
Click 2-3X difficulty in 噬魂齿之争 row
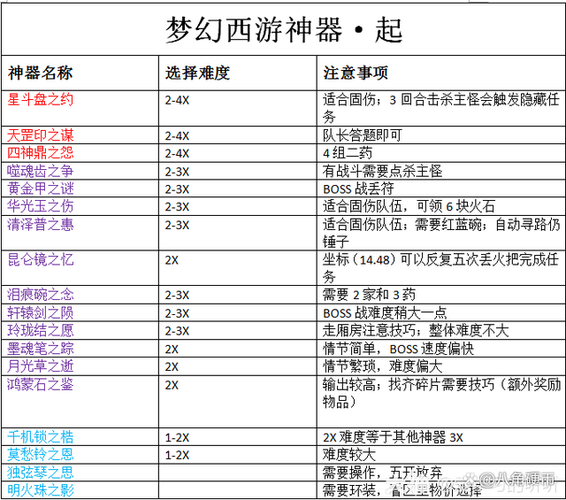[x=177, y=171]
